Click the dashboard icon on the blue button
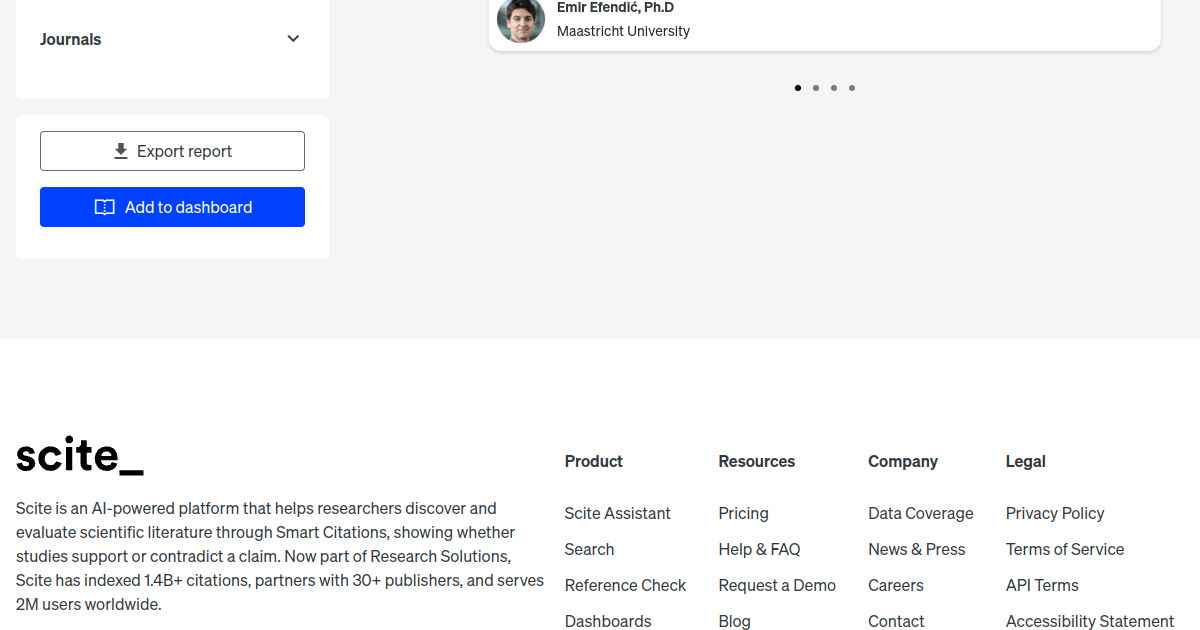Image resolution: width=1200 pixels, height=630 pixels. [x=104, y=207]
